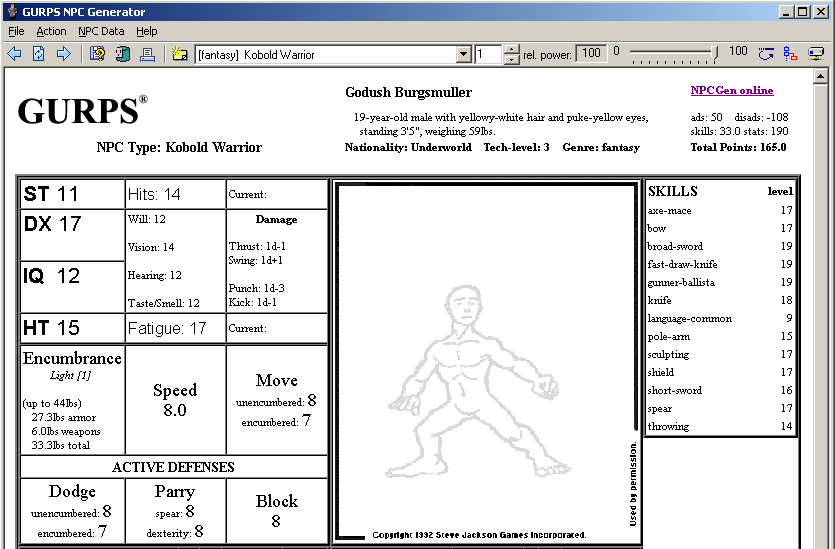Screen dimensions: 835x549
Task: Click the NPC Type: Kobold Warrior text
Action: pyautogui.click(x=179, y=148)
